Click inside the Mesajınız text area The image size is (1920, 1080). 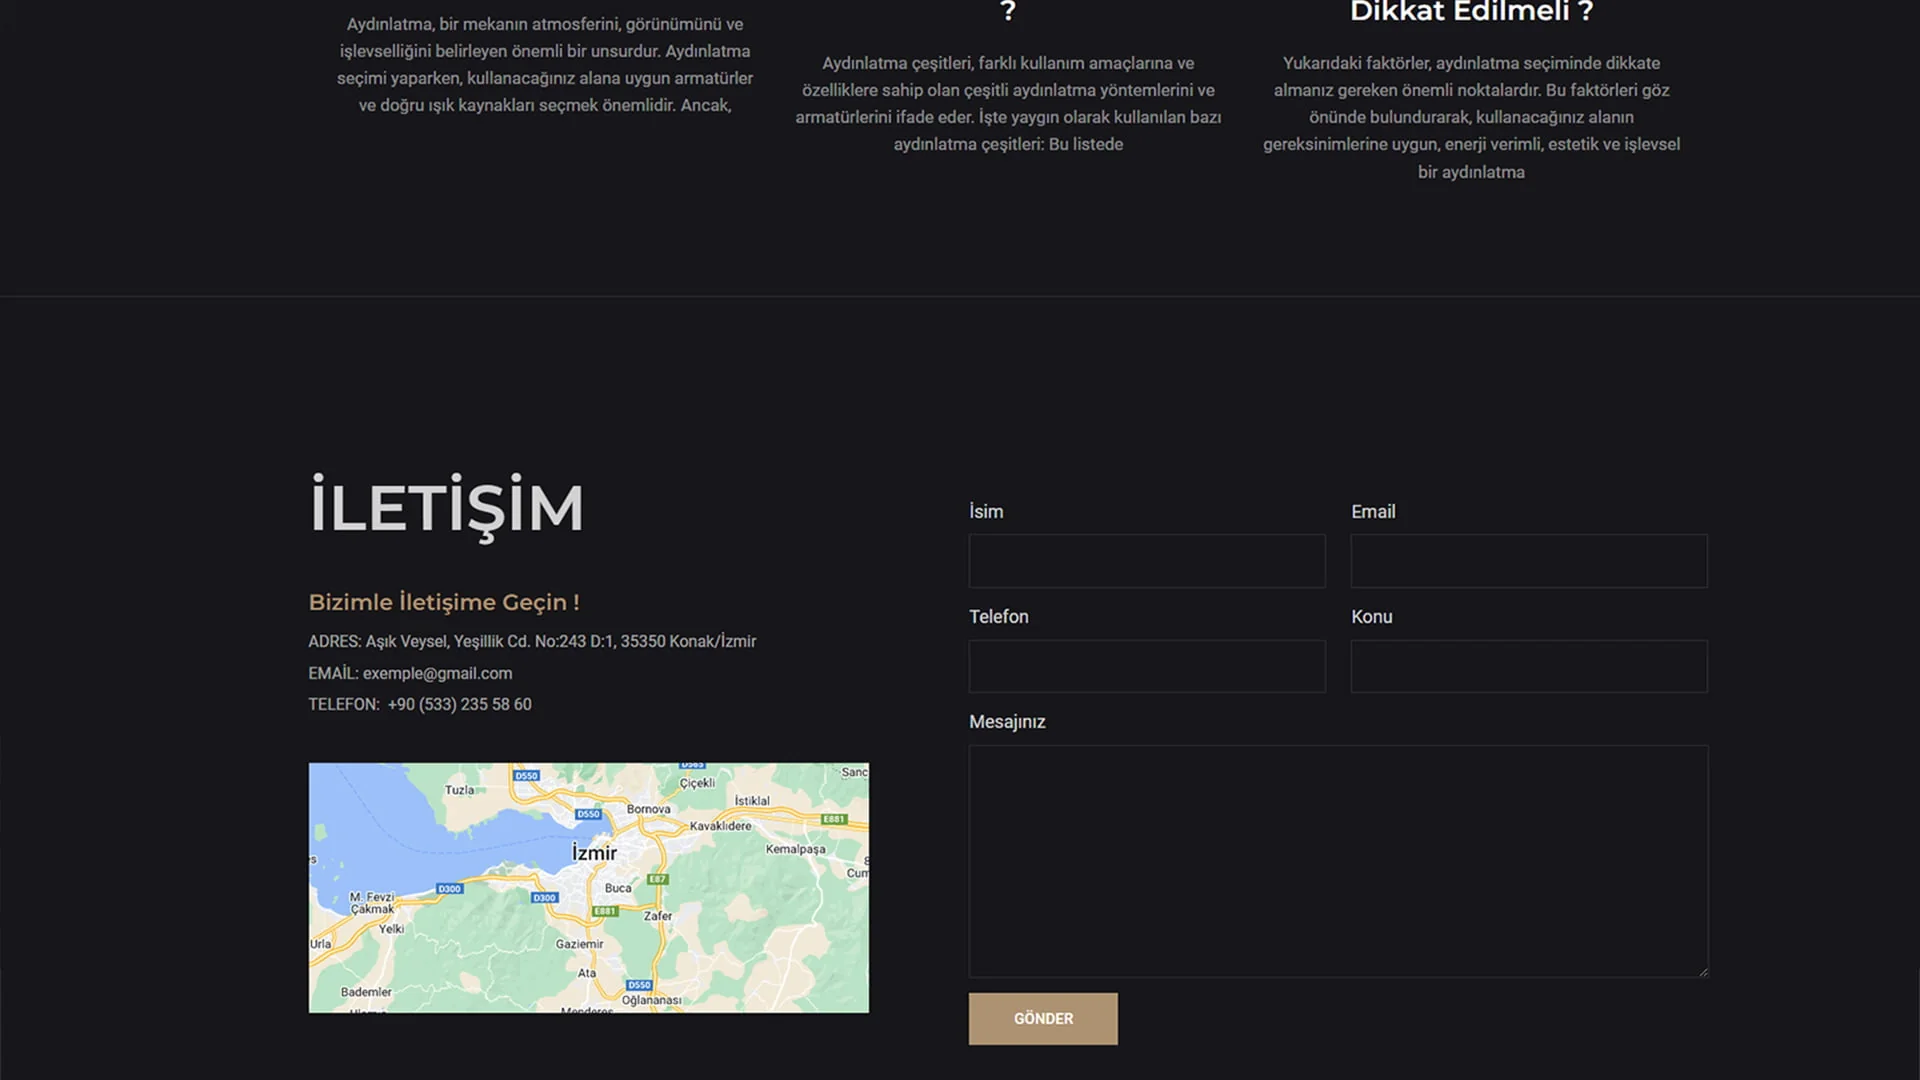click(x=1337, y=860)
